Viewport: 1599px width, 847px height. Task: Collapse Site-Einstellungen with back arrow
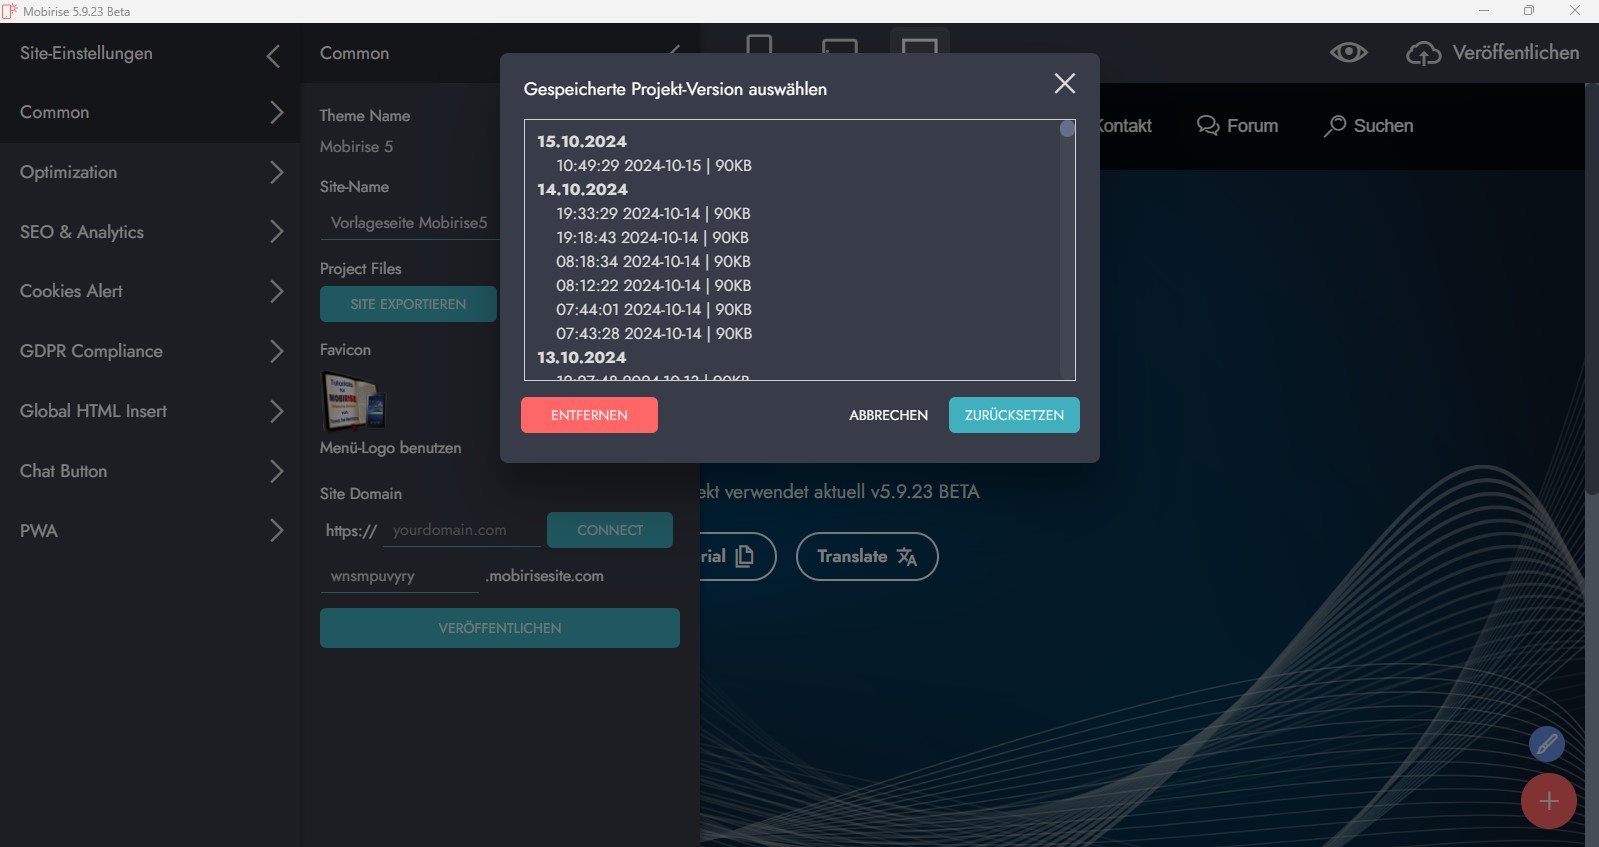tap(273, 55)
